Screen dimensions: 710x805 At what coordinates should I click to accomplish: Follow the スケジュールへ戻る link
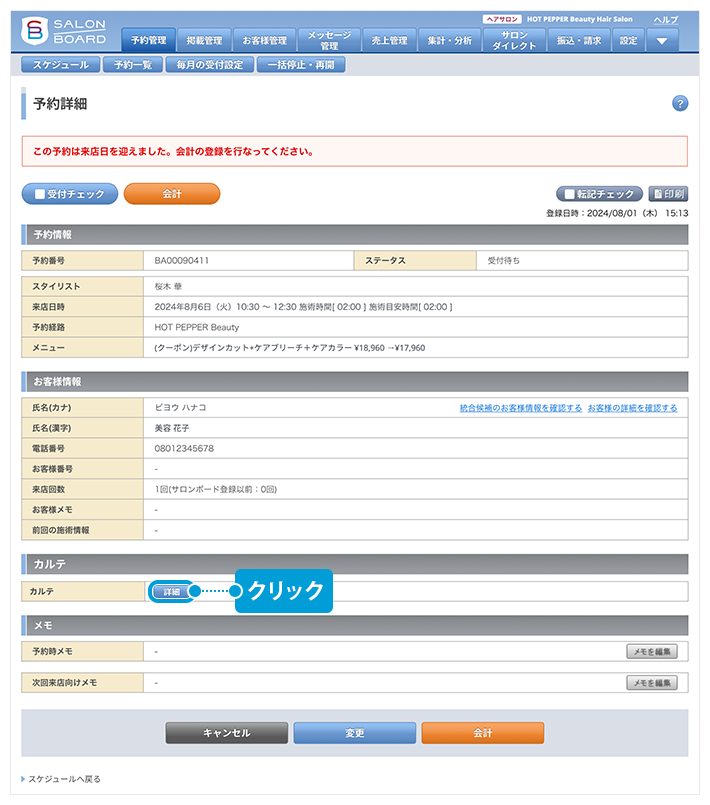coord(64,779)
